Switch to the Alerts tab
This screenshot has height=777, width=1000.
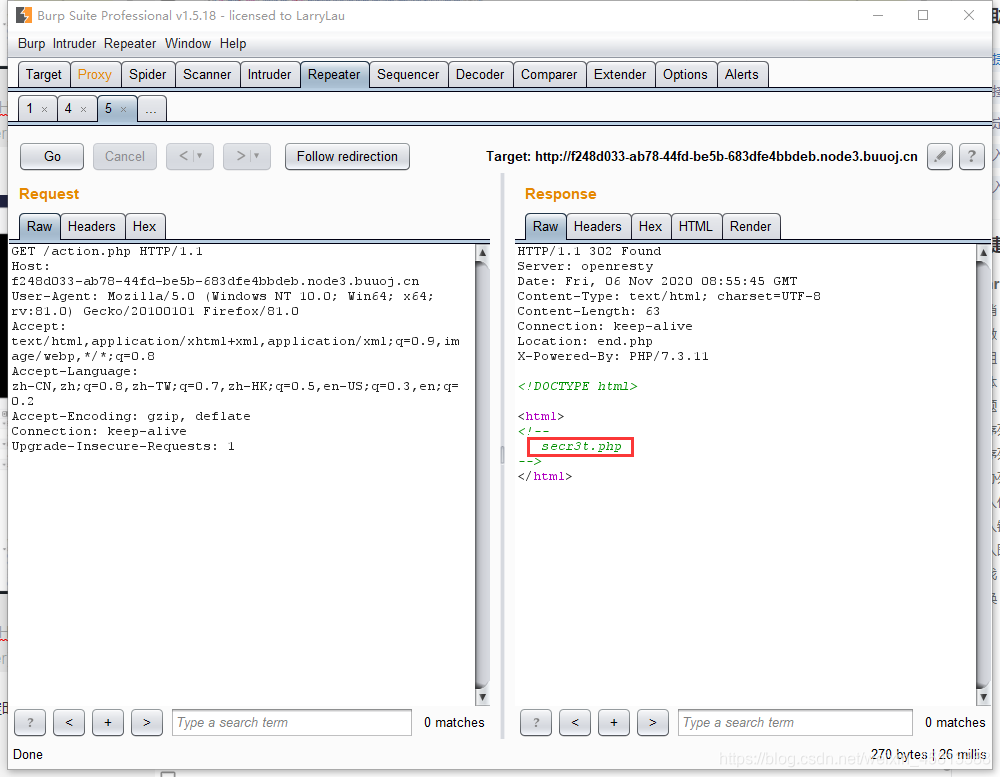pos(742,75)
